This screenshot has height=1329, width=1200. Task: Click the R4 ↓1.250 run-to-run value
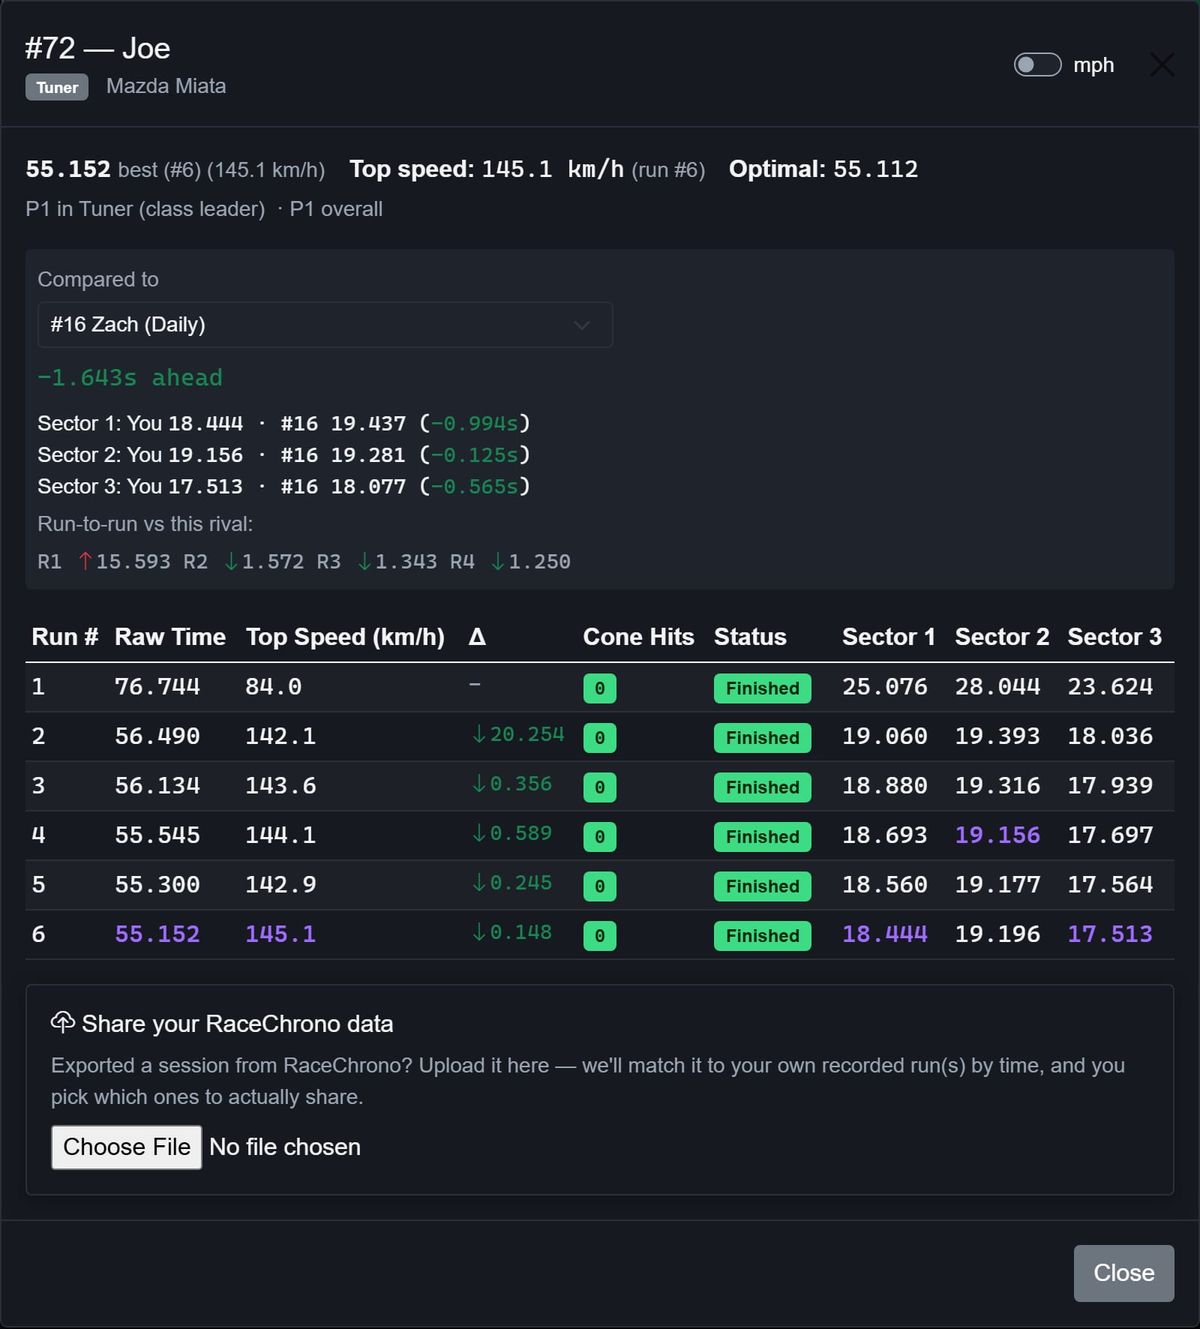pos(510,562)
